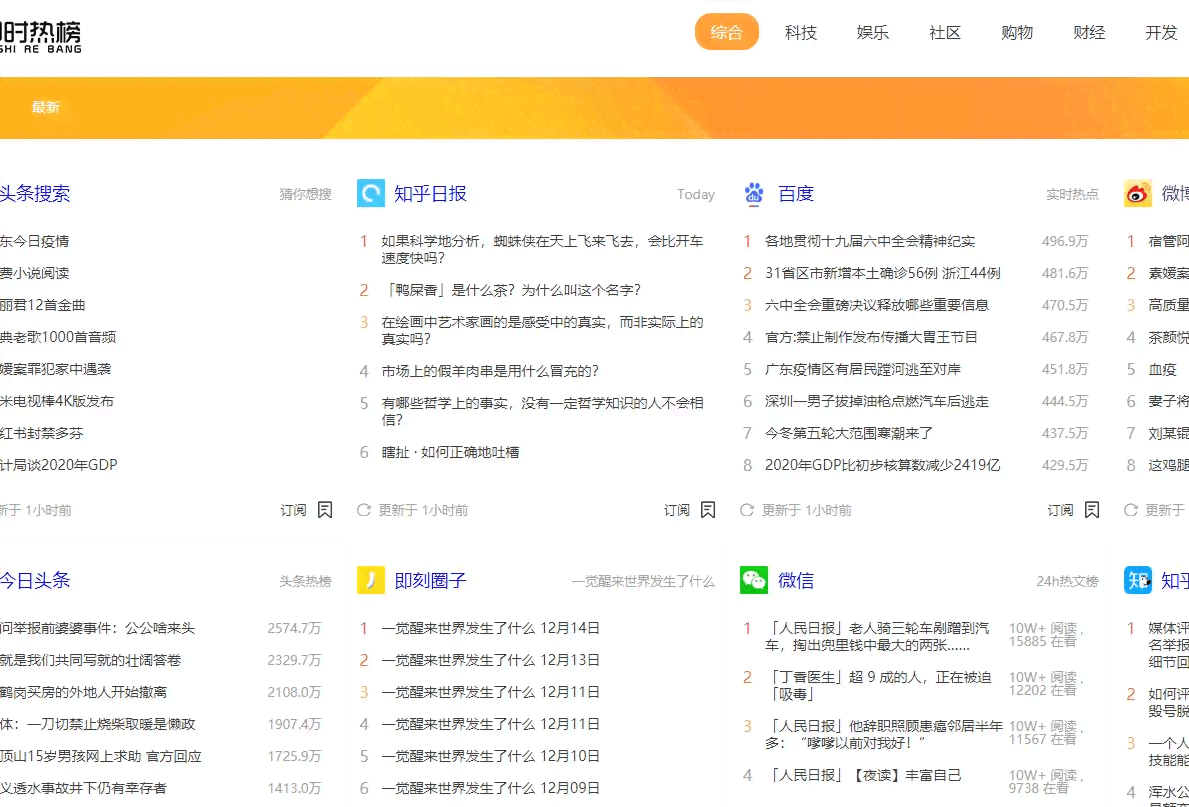Click the 2574.7万 heat value
Screen dimensions: 1189x807
tap(294, 628)
